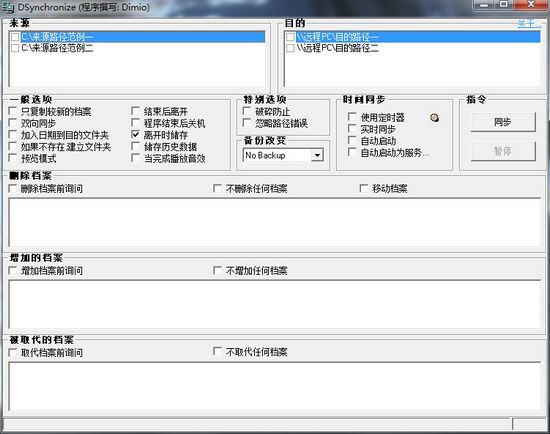Image resolution: width=550 pixels, height=434 pixels.
Task: Toggle 忽略路径错误 checkbox
Action: point(247,123)
